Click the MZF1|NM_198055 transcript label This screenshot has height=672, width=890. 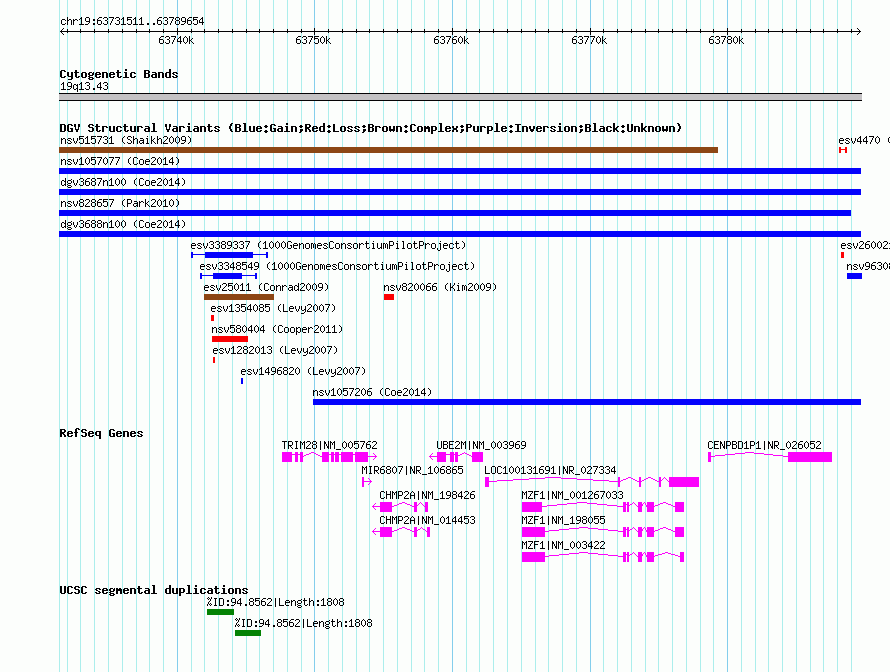[x=564, y=520]
